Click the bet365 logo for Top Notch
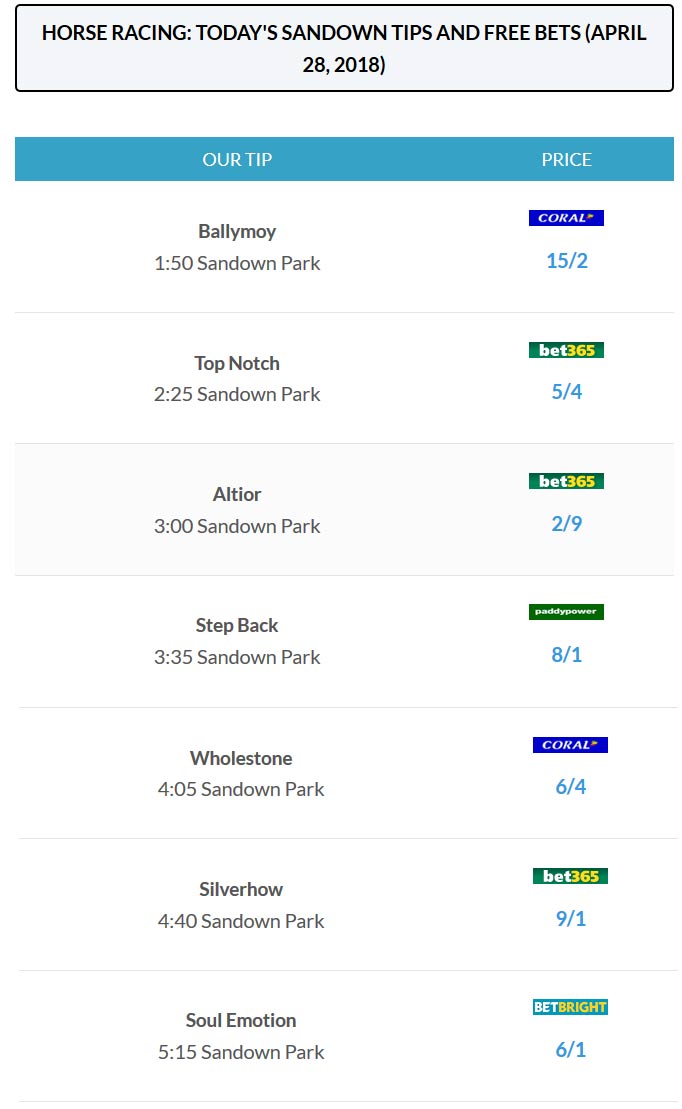The image size is (682, 1109). [566, 350]
